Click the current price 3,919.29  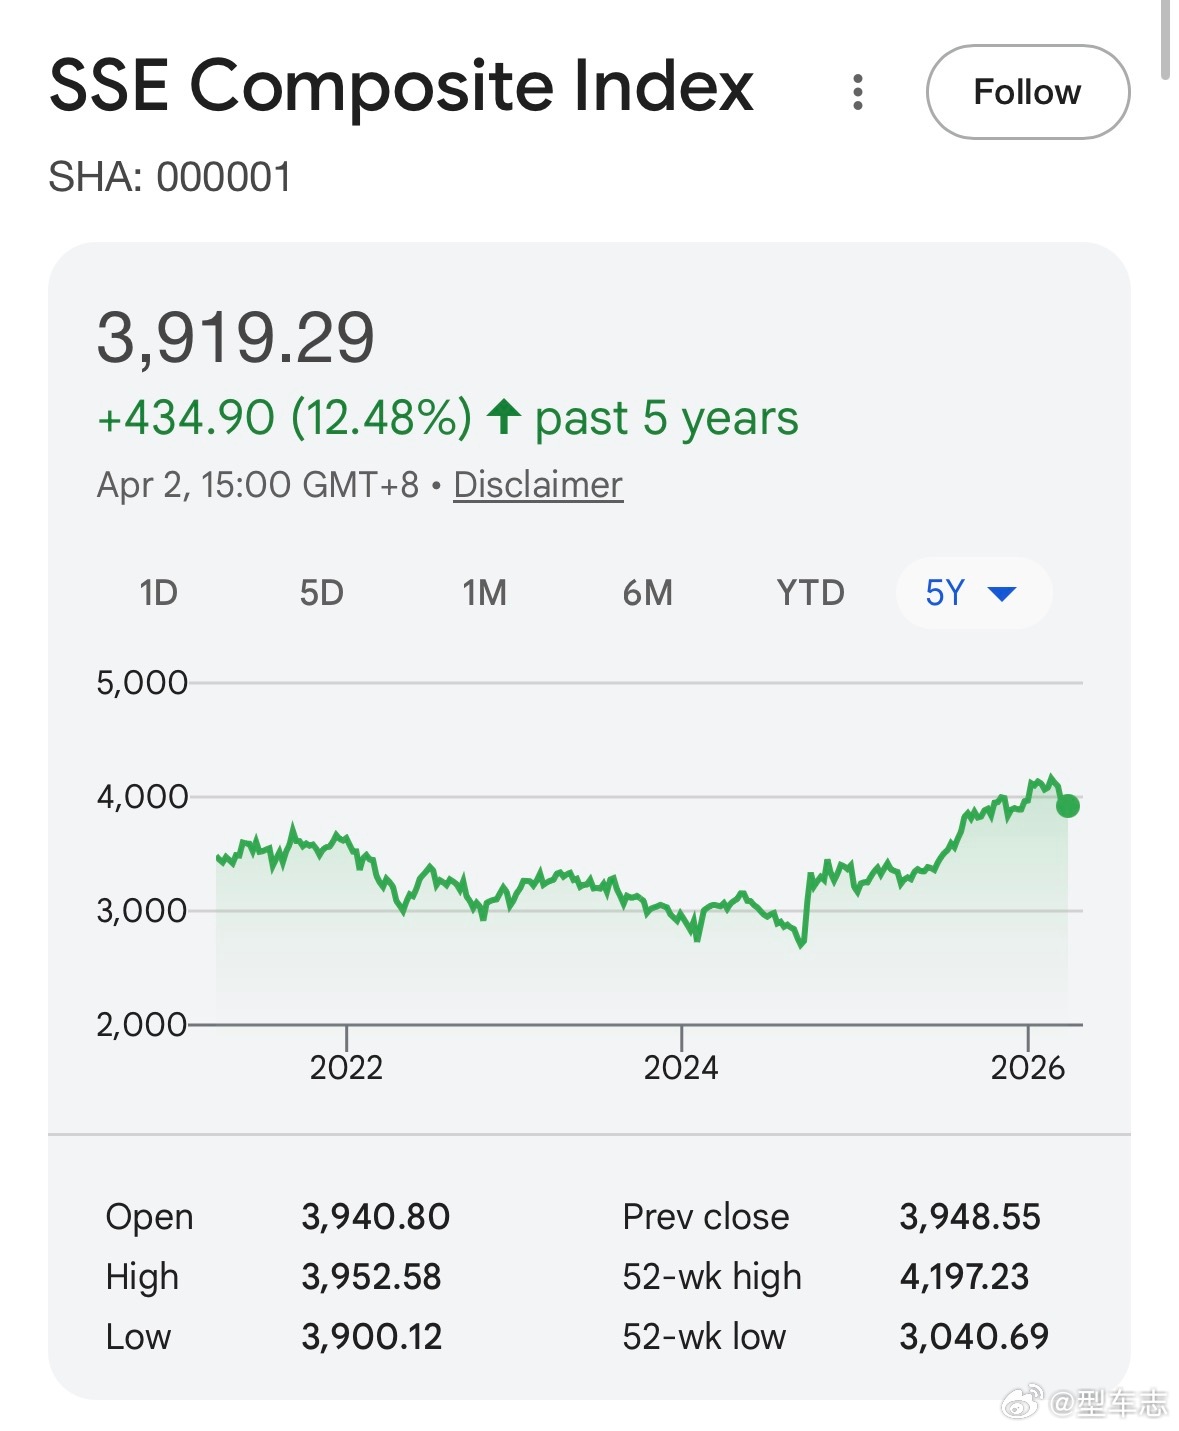235,337
